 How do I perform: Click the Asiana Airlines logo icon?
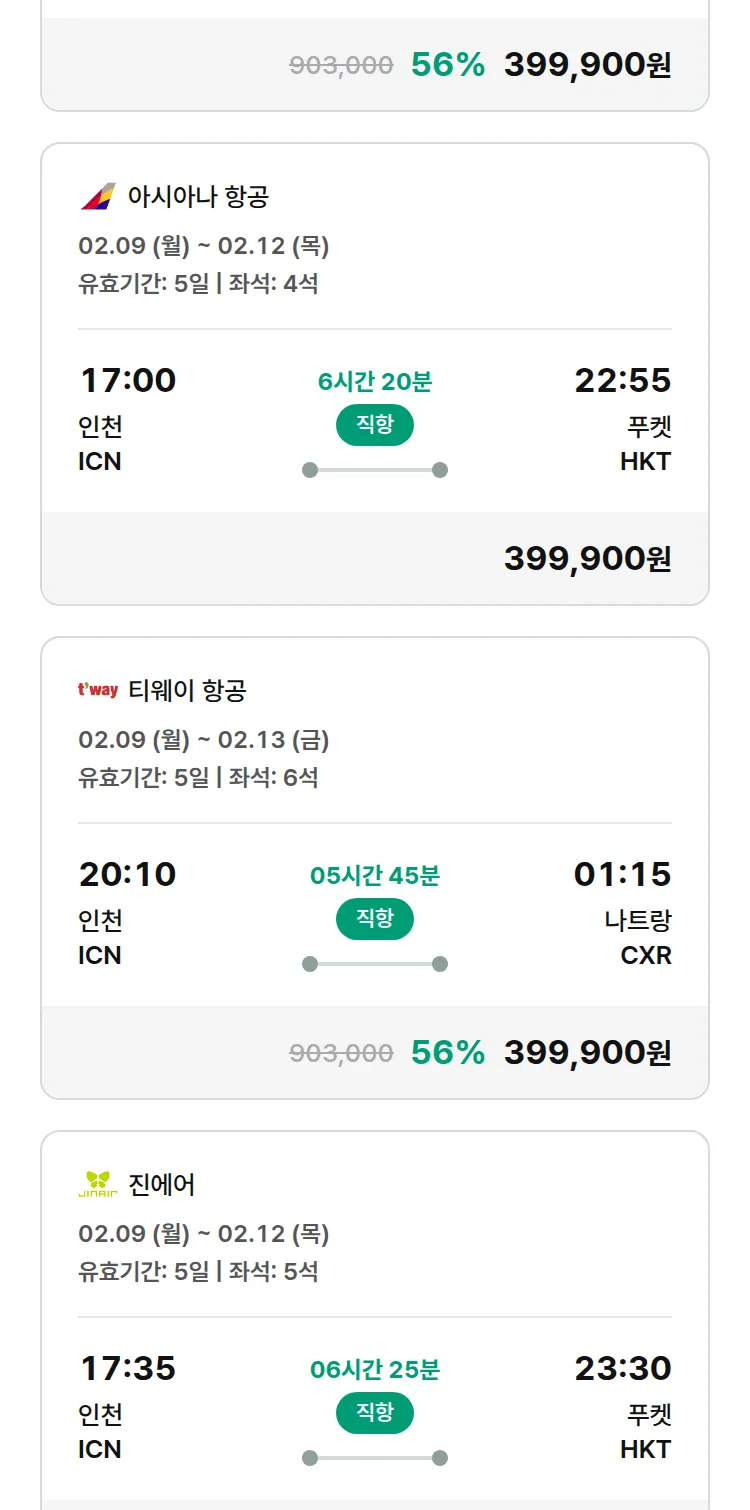coord(98,196)
